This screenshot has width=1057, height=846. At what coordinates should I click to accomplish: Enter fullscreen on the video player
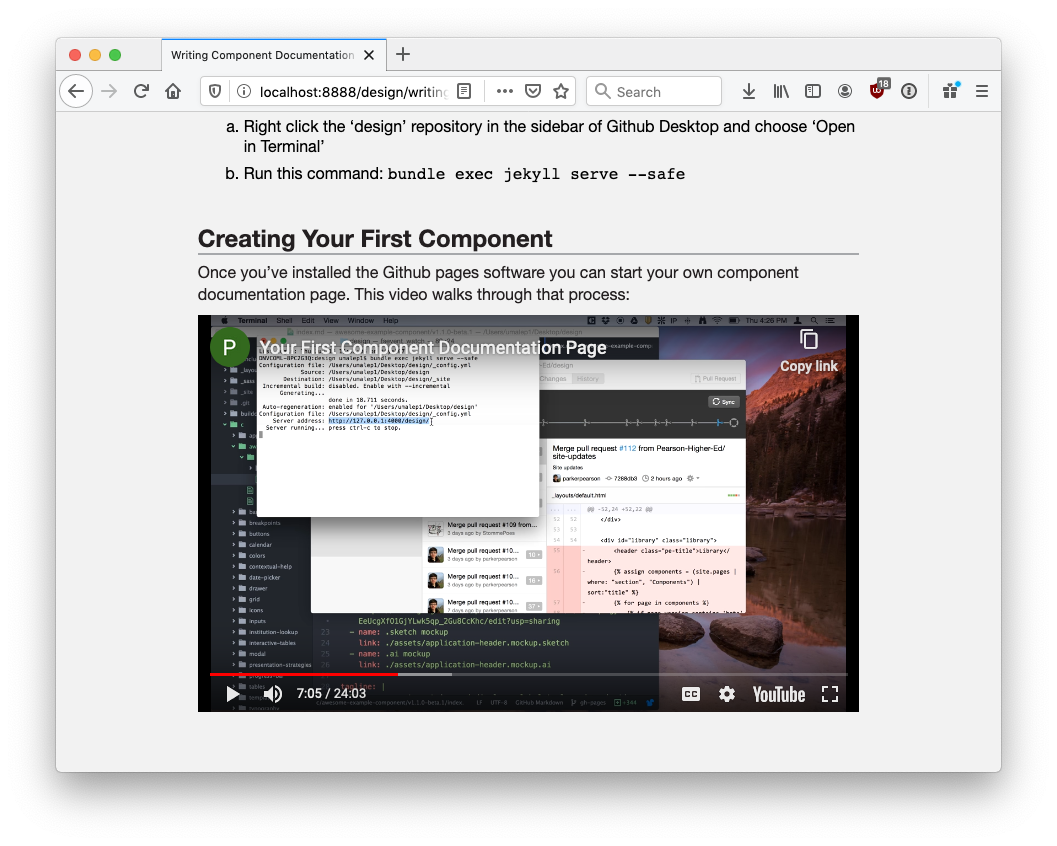[x=830, y=694]
